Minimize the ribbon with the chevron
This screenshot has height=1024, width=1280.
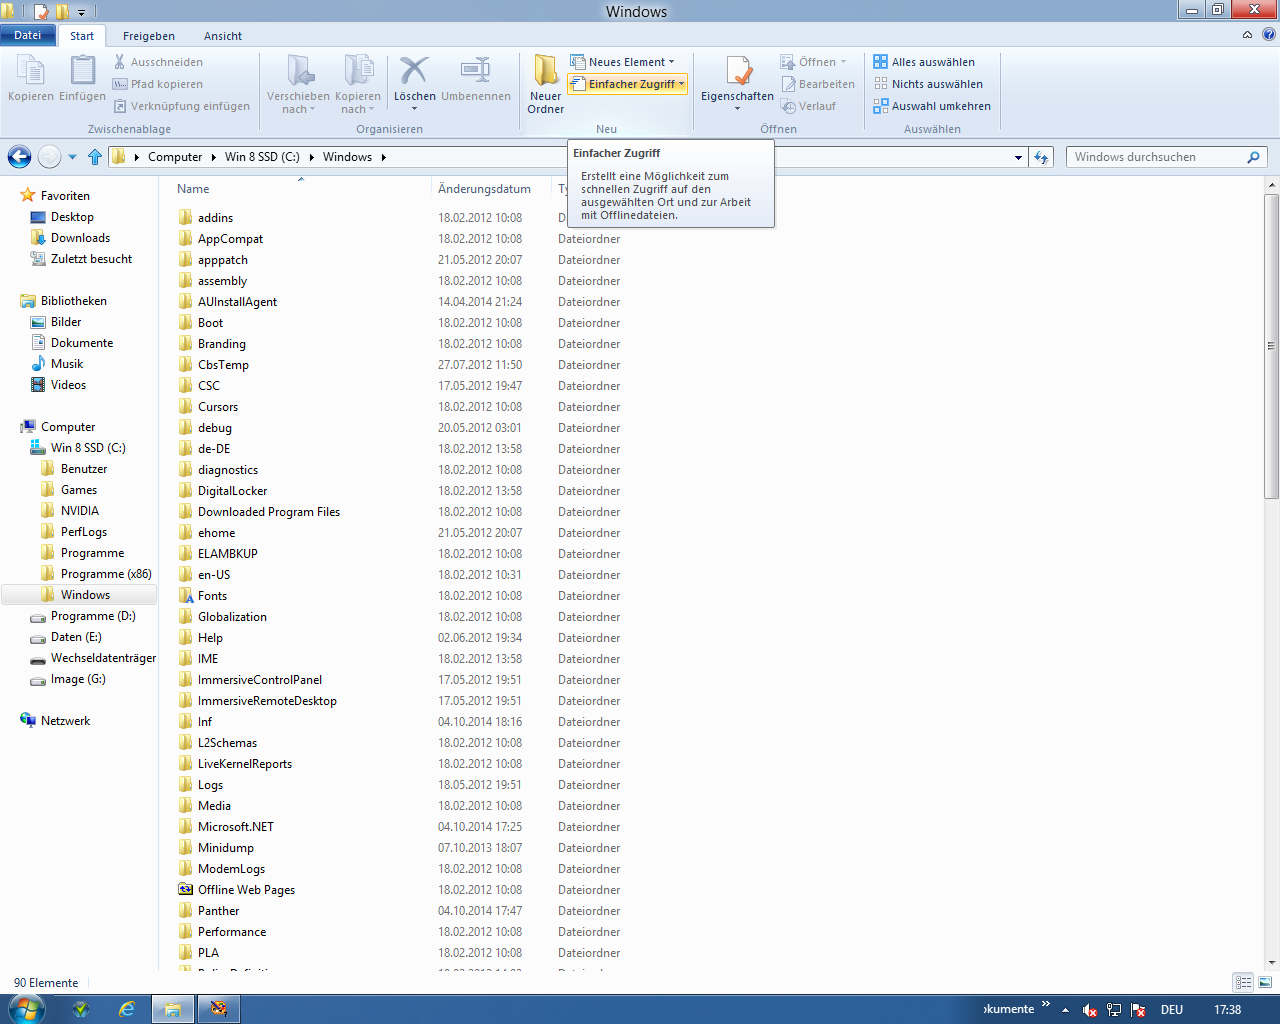coord(1247,34)
